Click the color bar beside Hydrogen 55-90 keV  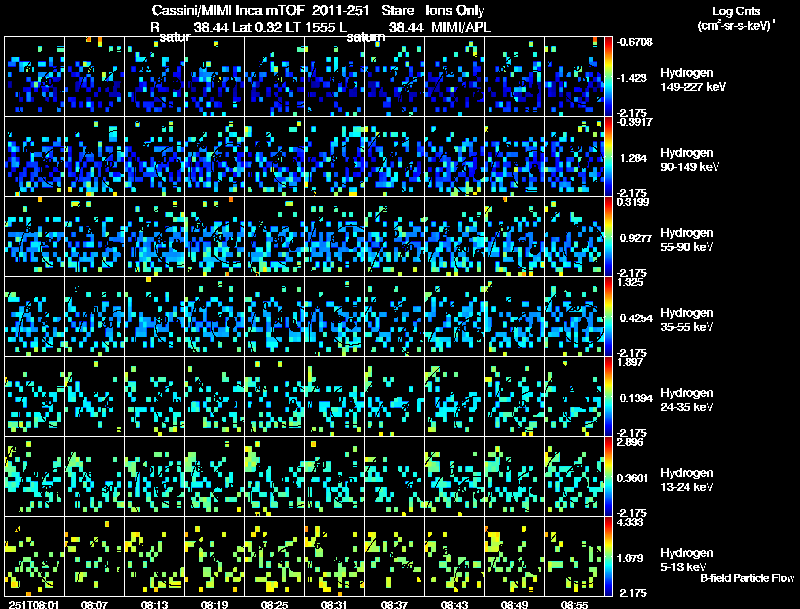pyautogui.click(x=608, y=237)
